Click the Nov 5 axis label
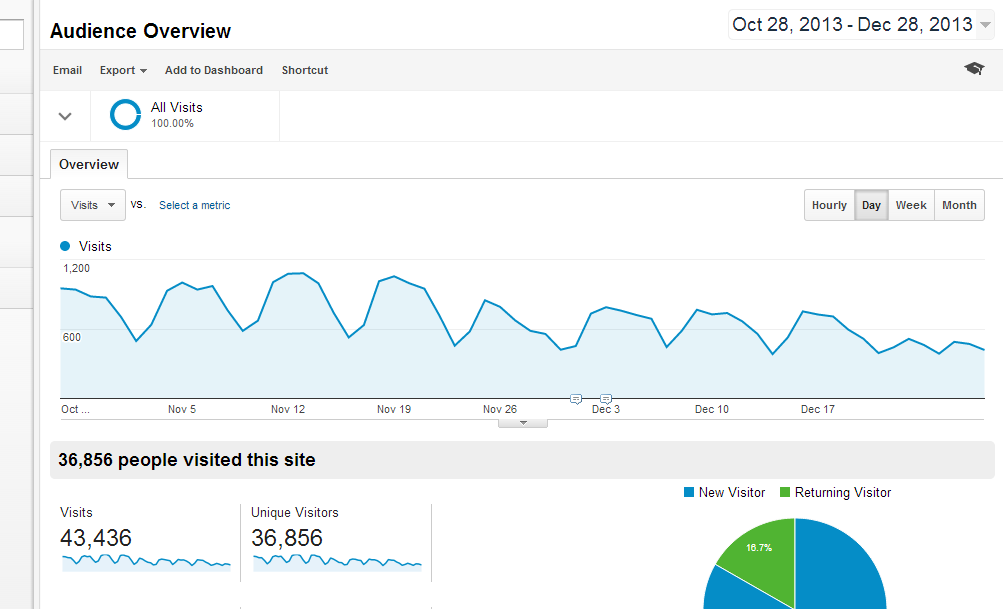 [182, 409]
